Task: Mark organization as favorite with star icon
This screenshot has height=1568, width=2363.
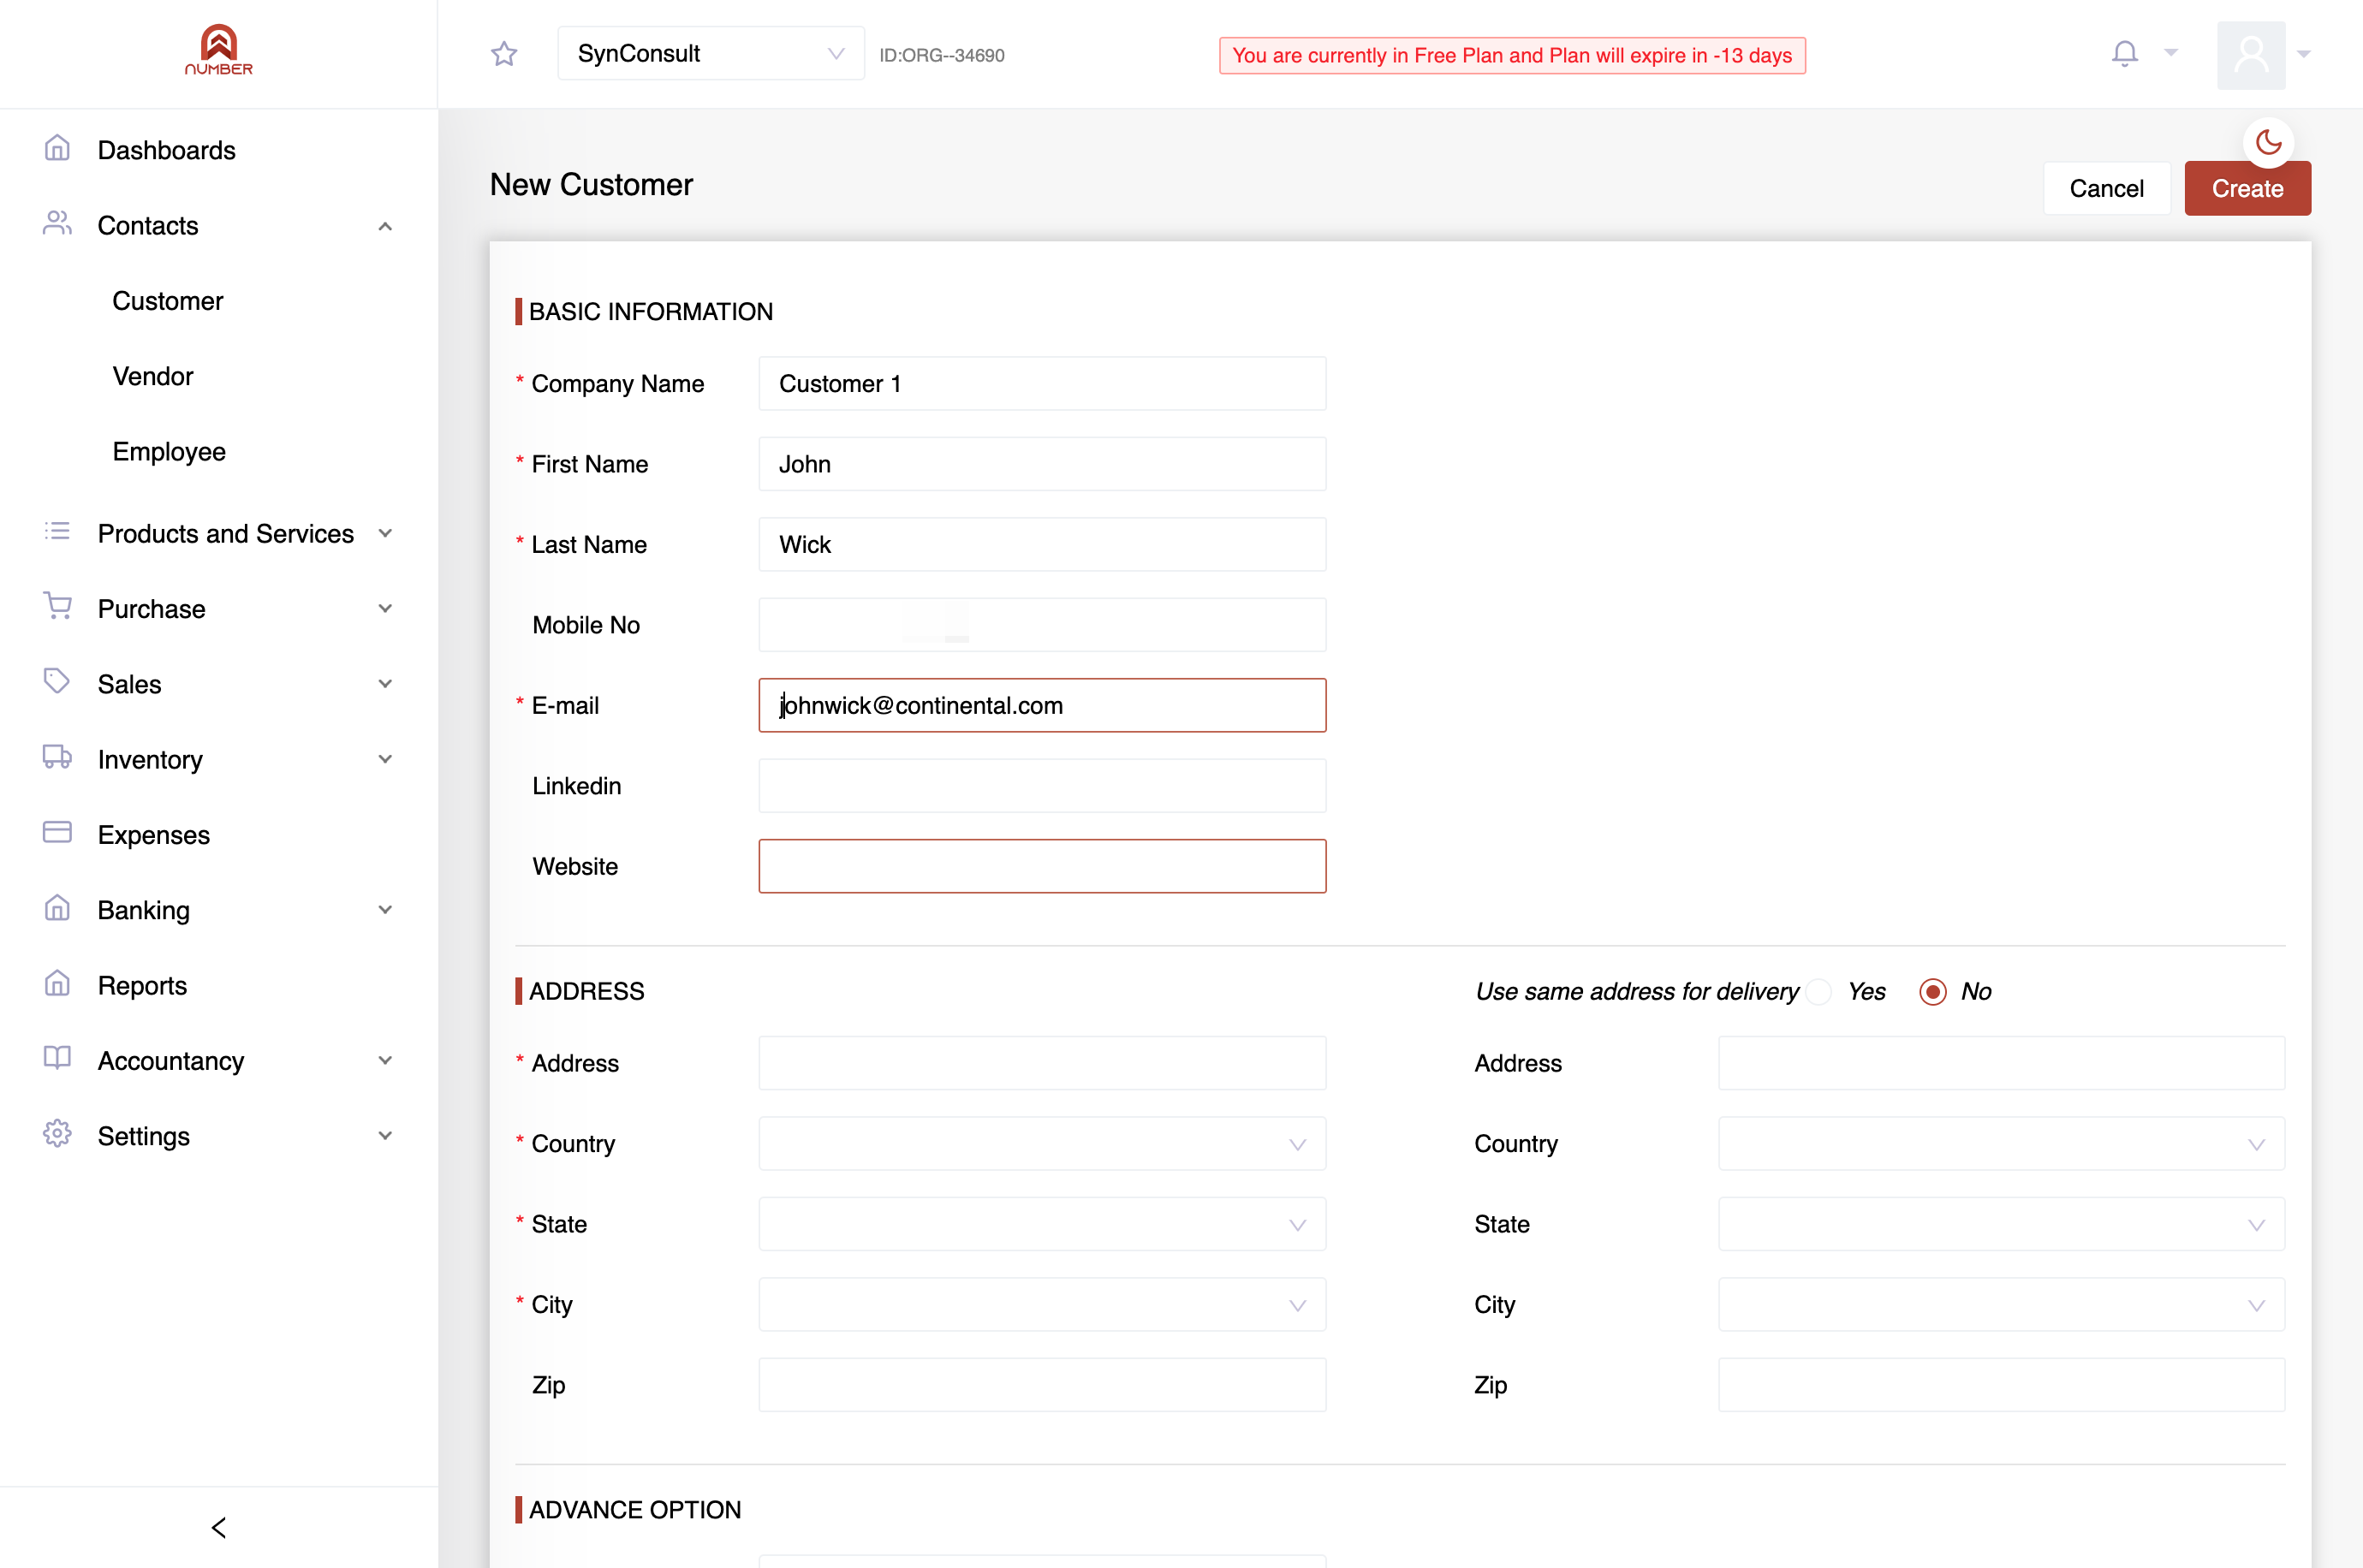Action: tap(504, 54)
